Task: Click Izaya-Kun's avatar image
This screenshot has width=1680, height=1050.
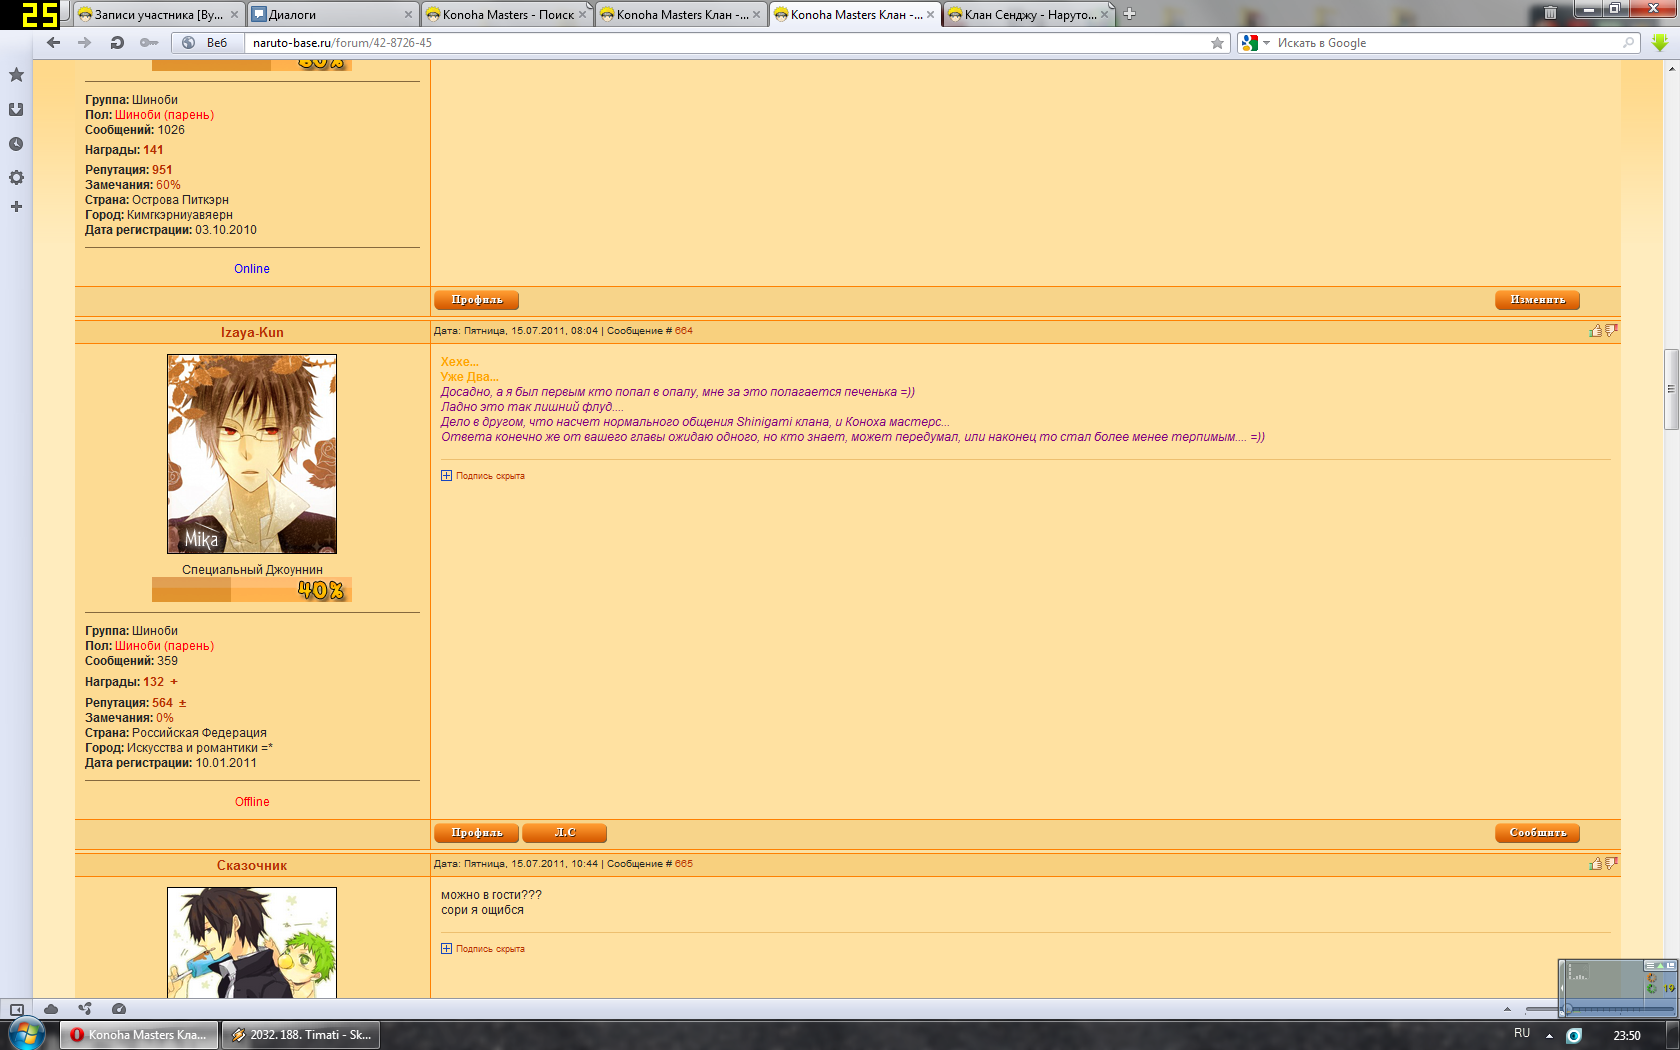Action: click(x=252, y=454)
